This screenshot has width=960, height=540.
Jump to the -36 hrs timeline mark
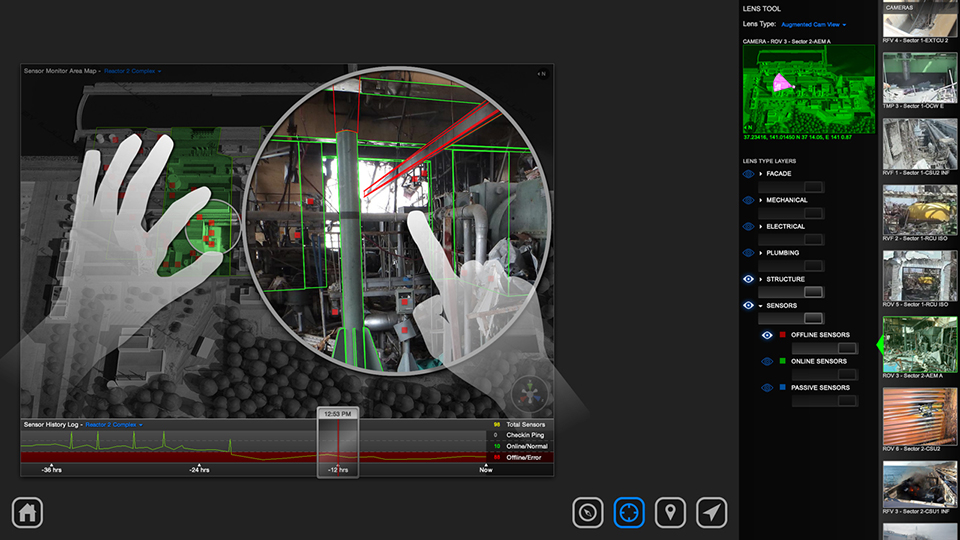point(51,470)
